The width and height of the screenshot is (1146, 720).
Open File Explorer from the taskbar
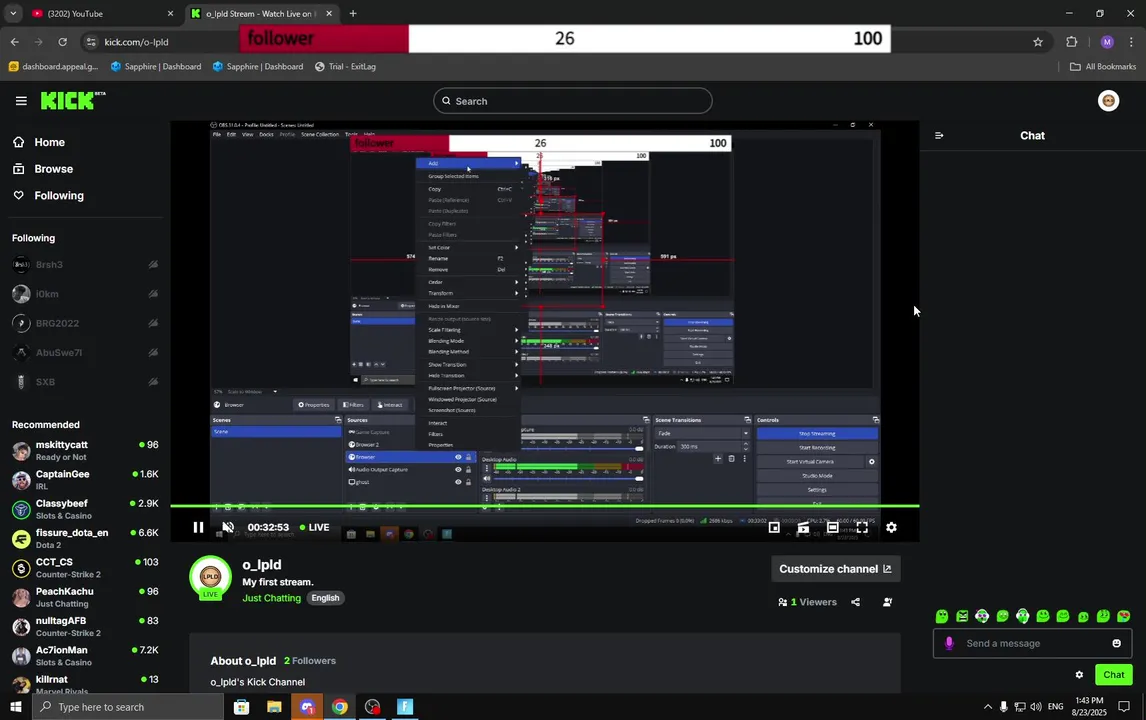point(274,707)
